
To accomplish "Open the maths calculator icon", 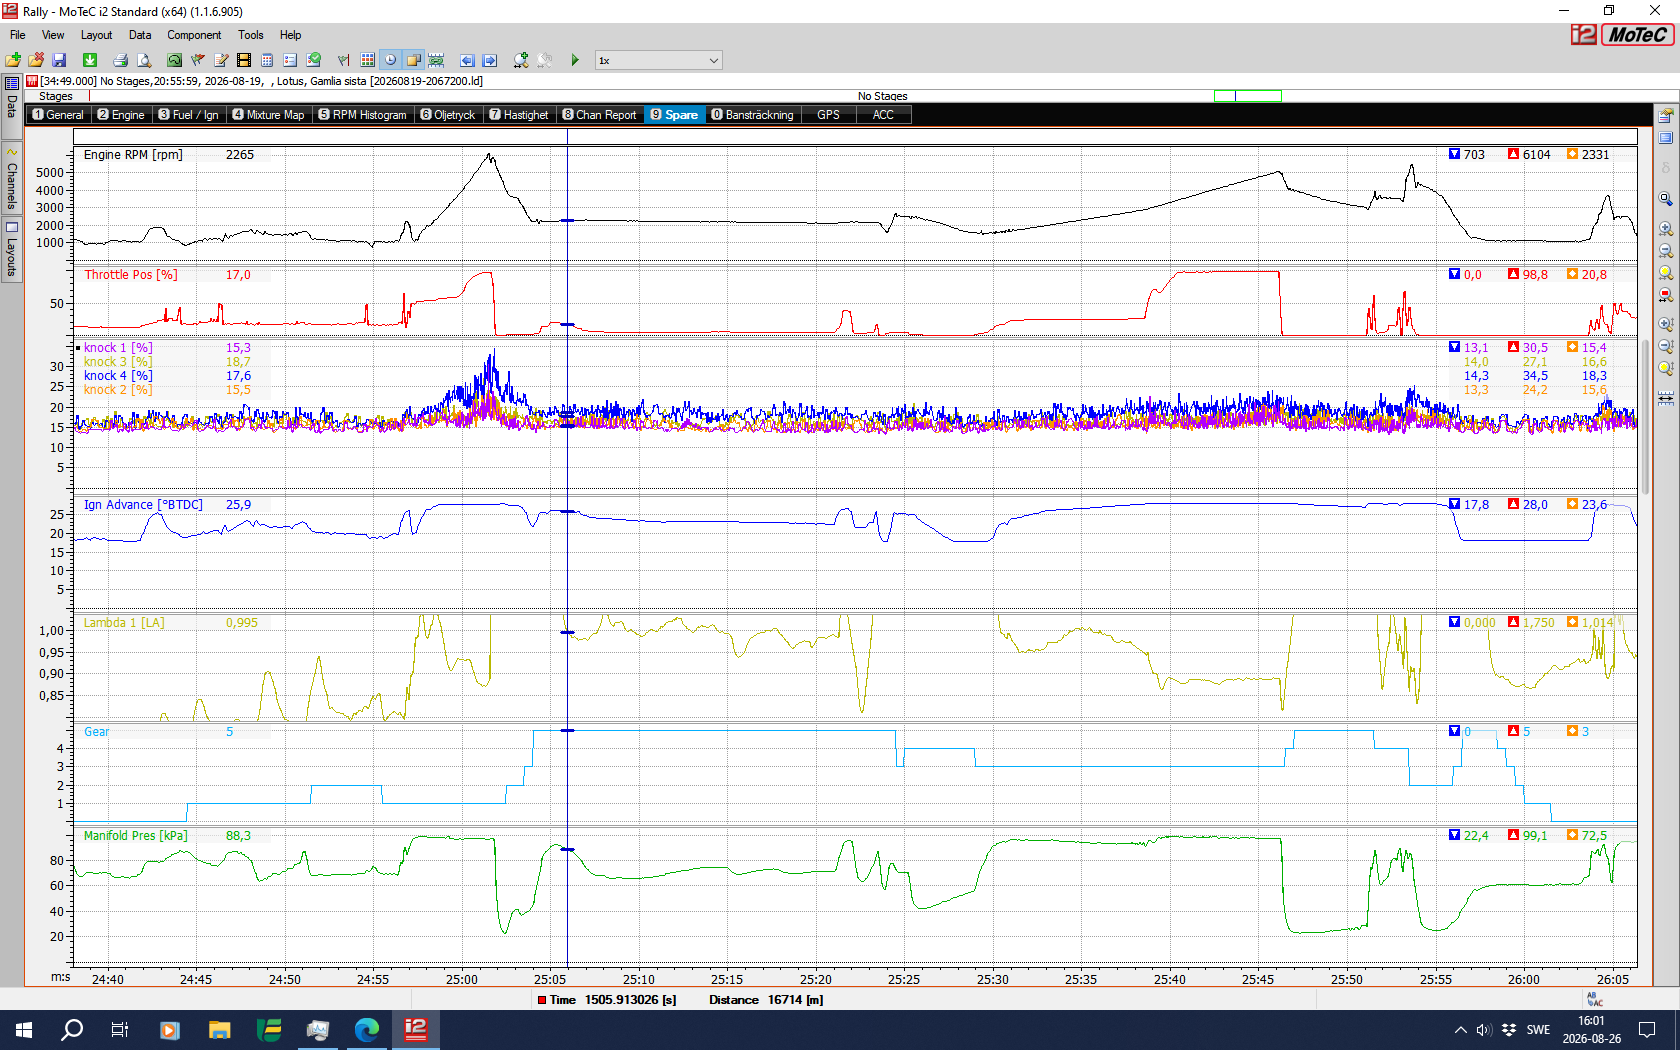I will pos(267,60).
